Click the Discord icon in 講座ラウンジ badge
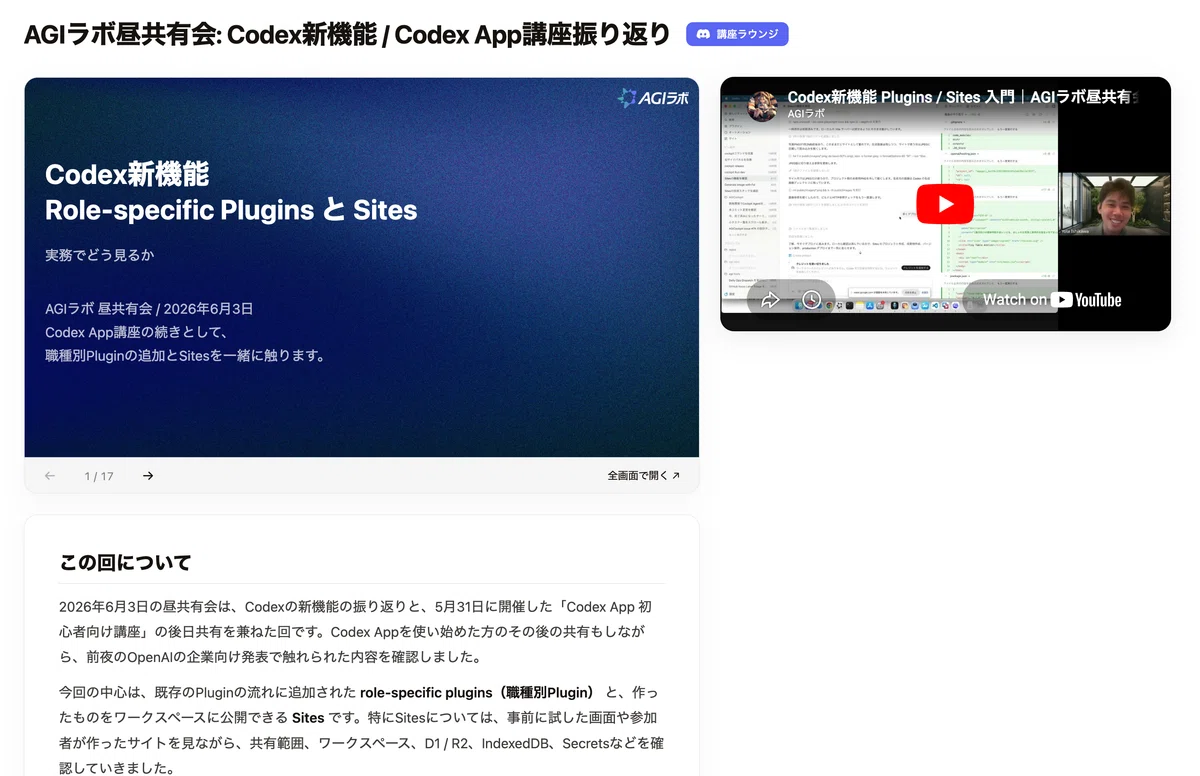This screenshot has height=776, width=1200. pos(703,34)
